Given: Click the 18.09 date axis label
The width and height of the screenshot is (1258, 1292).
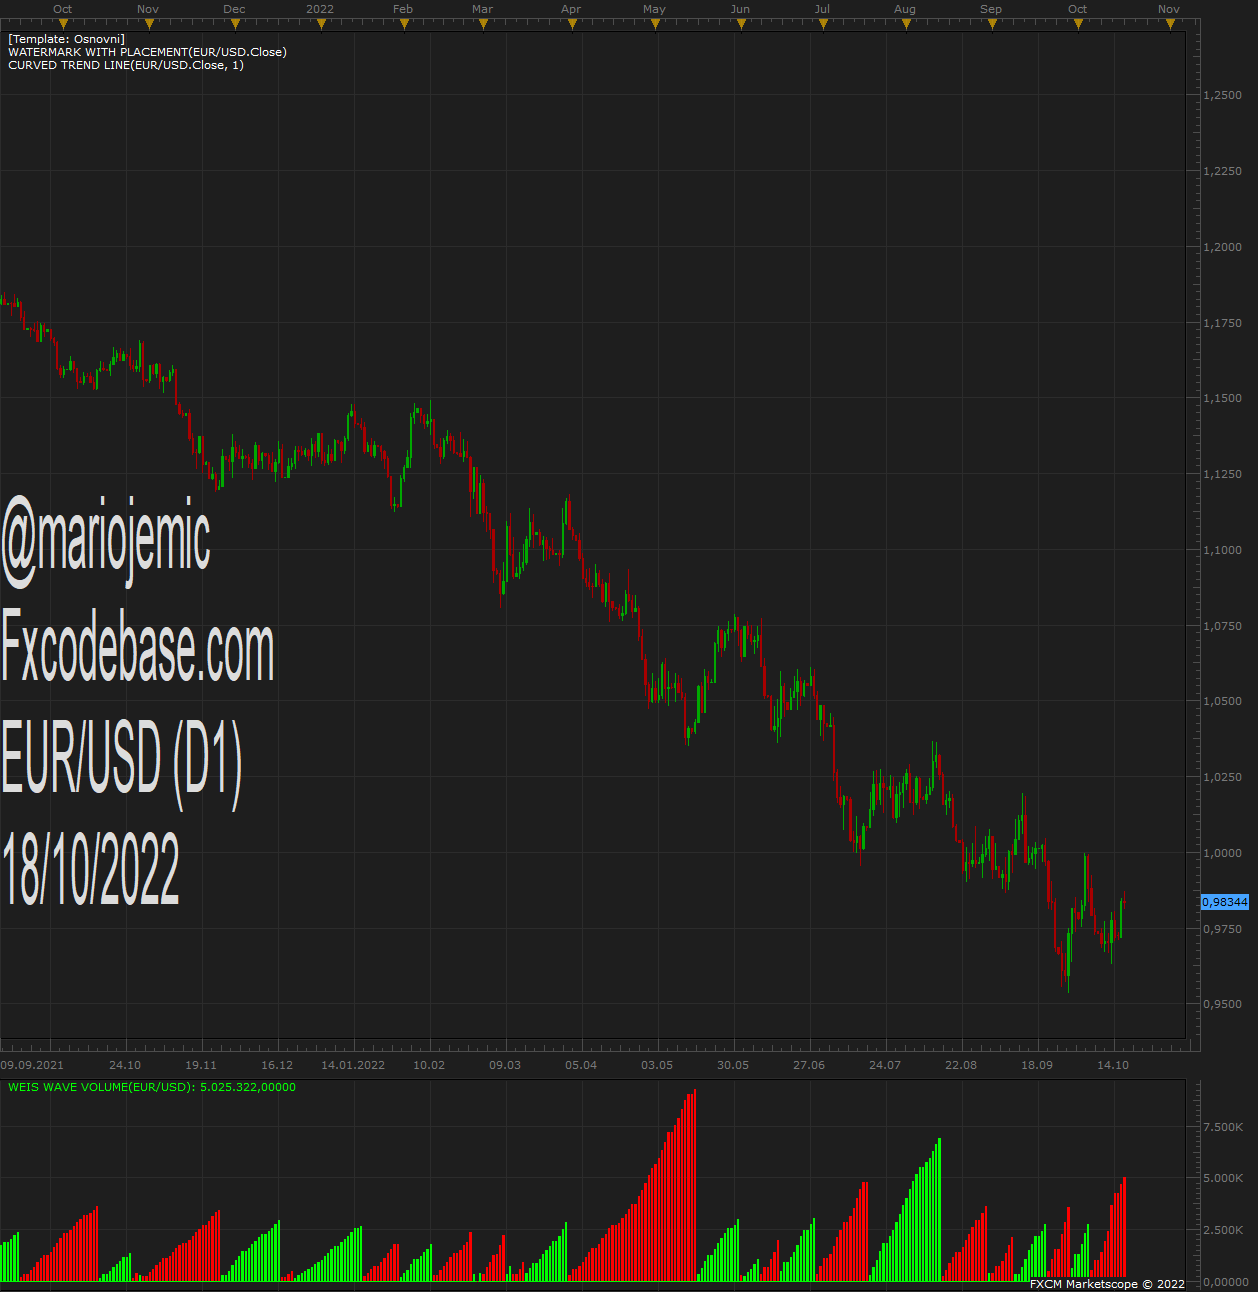Looking at the screenshot, I should pyautogui.click(x=1037, y=1065).
